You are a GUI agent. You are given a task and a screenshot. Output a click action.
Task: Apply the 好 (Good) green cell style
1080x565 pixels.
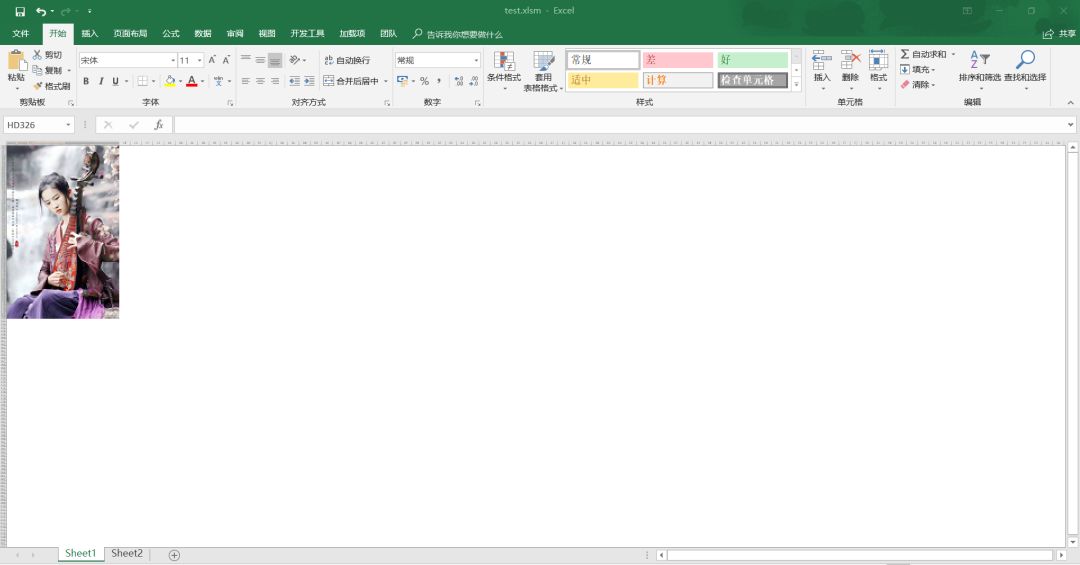tap(752, 60)
